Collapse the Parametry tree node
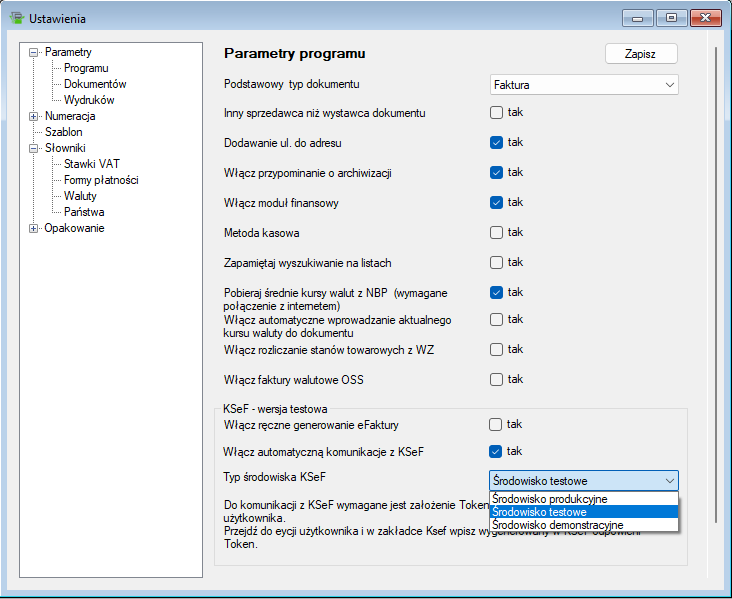Image resolution: width=732 pixels, height=599 pixels. 34,52
